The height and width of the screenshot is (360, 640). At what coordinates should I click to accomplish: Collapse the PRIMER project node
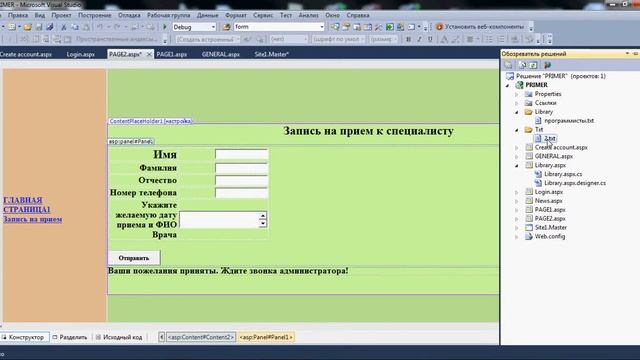508,85
